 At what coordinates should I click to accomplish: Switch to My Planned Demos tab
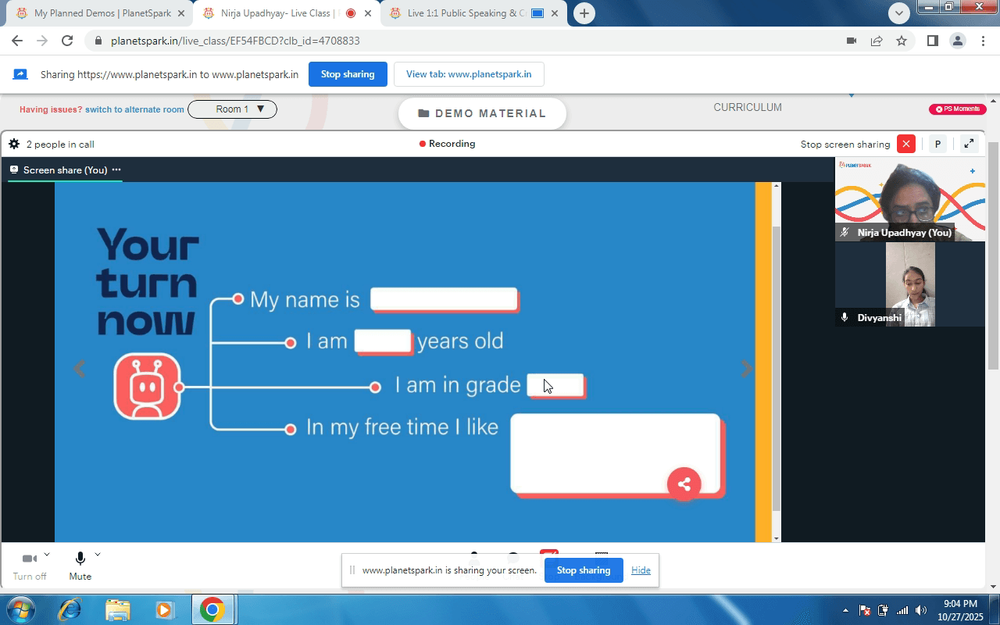click(x=102, y=13)
